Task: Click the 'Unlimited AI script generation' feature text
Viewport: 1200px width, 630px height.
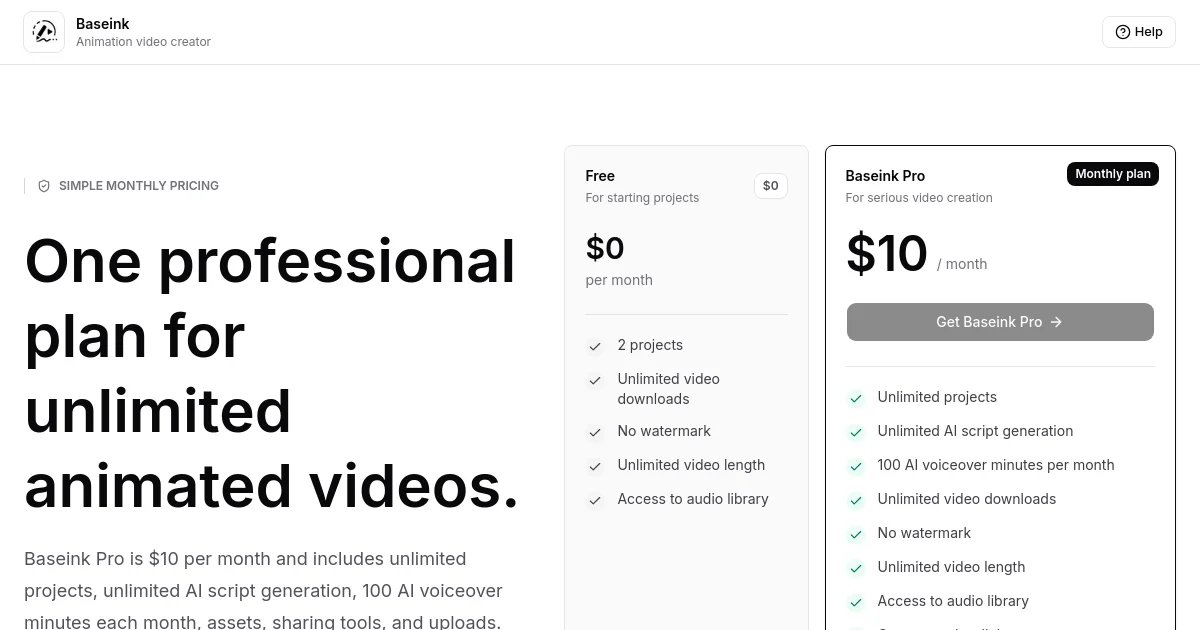Action: pyautogui.click(x=975, y=431)
